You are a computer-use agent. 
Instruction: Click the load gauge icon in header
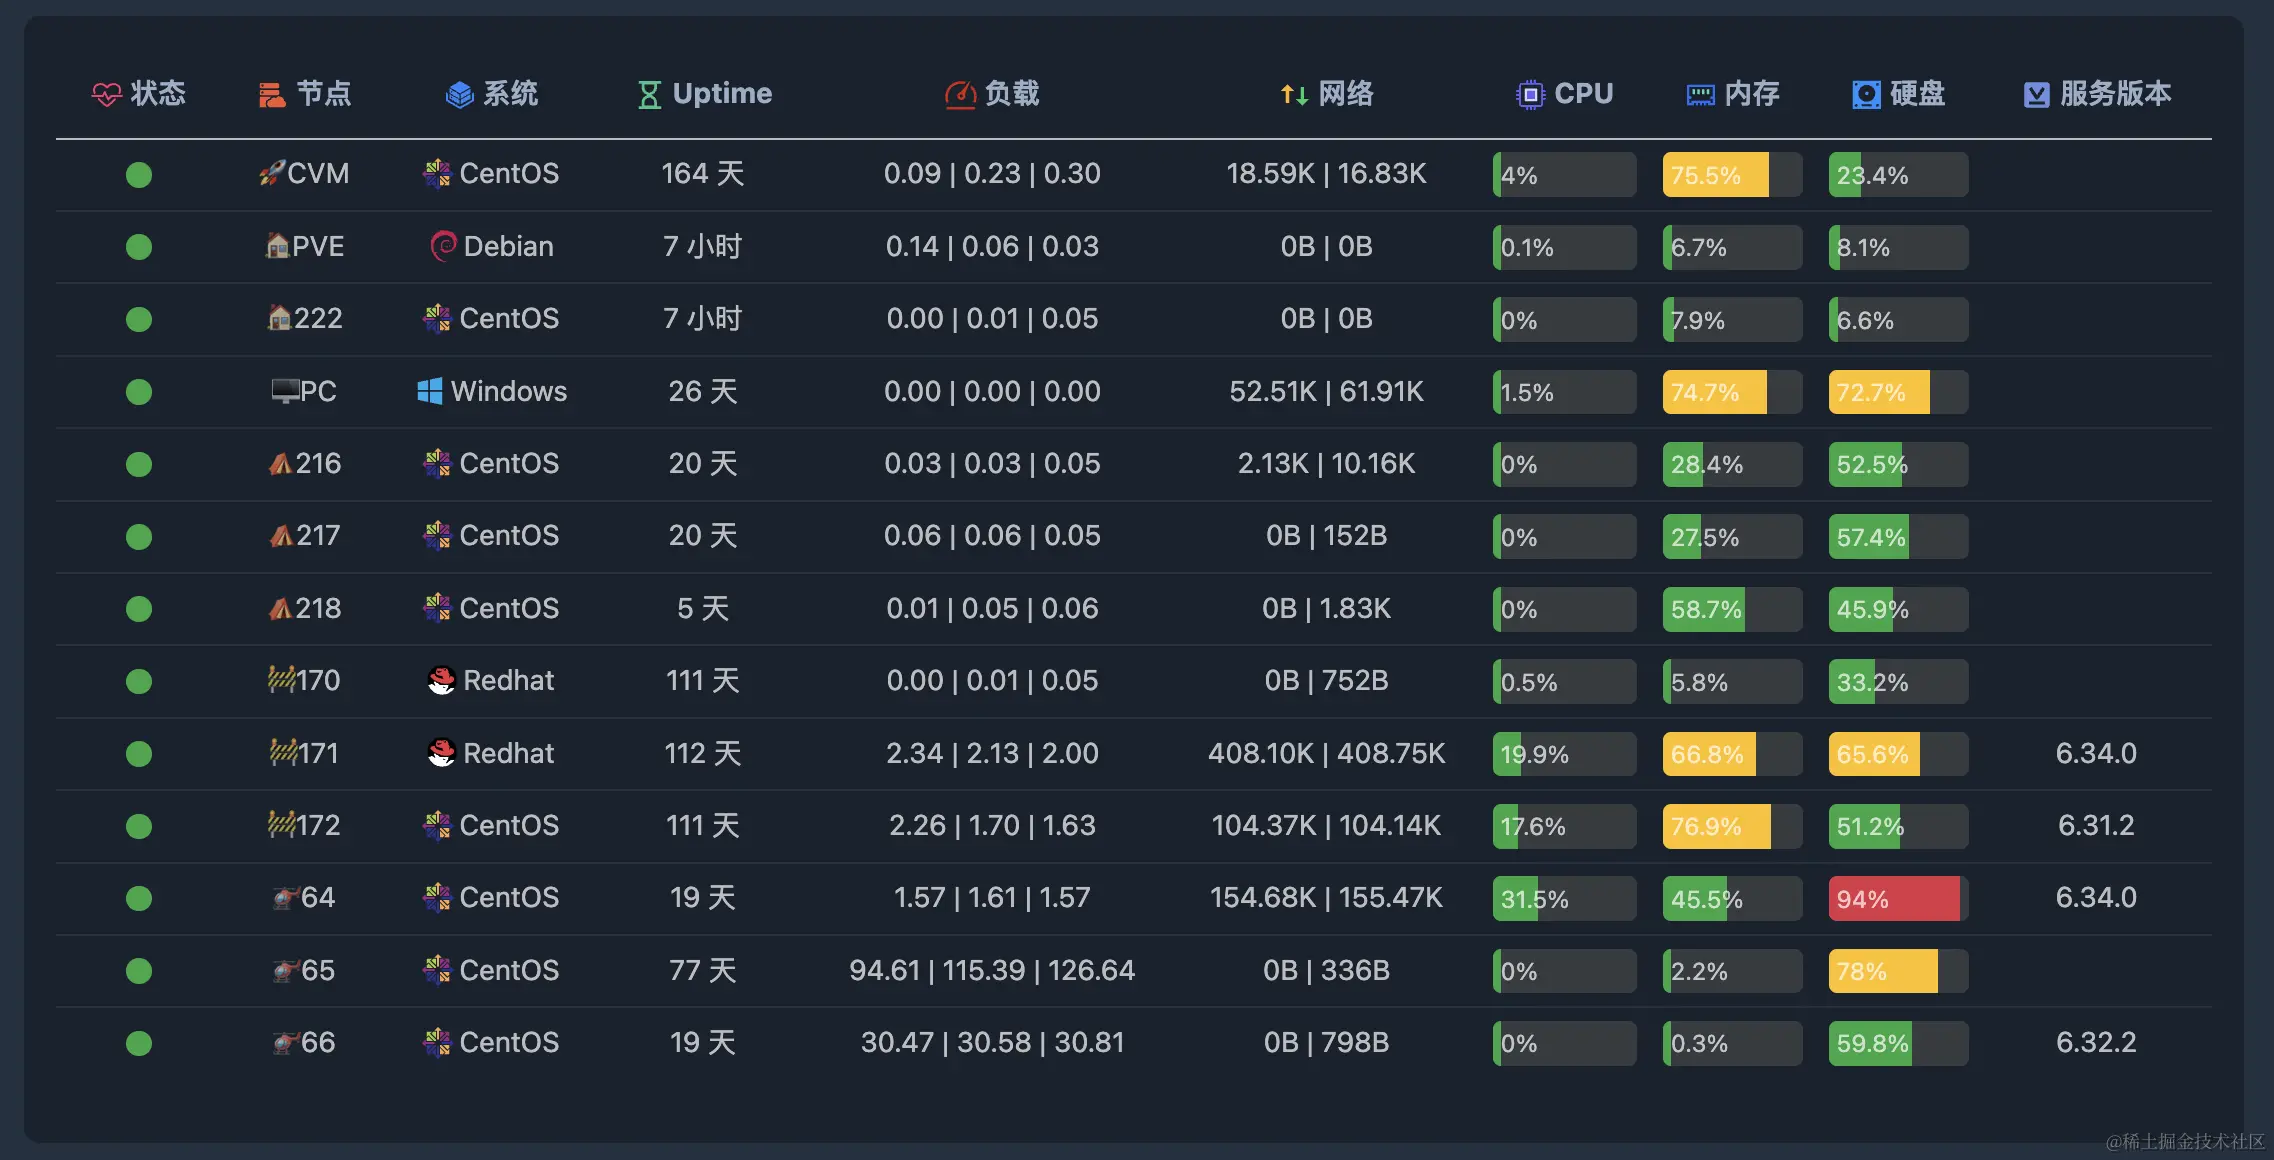(960, 94)
